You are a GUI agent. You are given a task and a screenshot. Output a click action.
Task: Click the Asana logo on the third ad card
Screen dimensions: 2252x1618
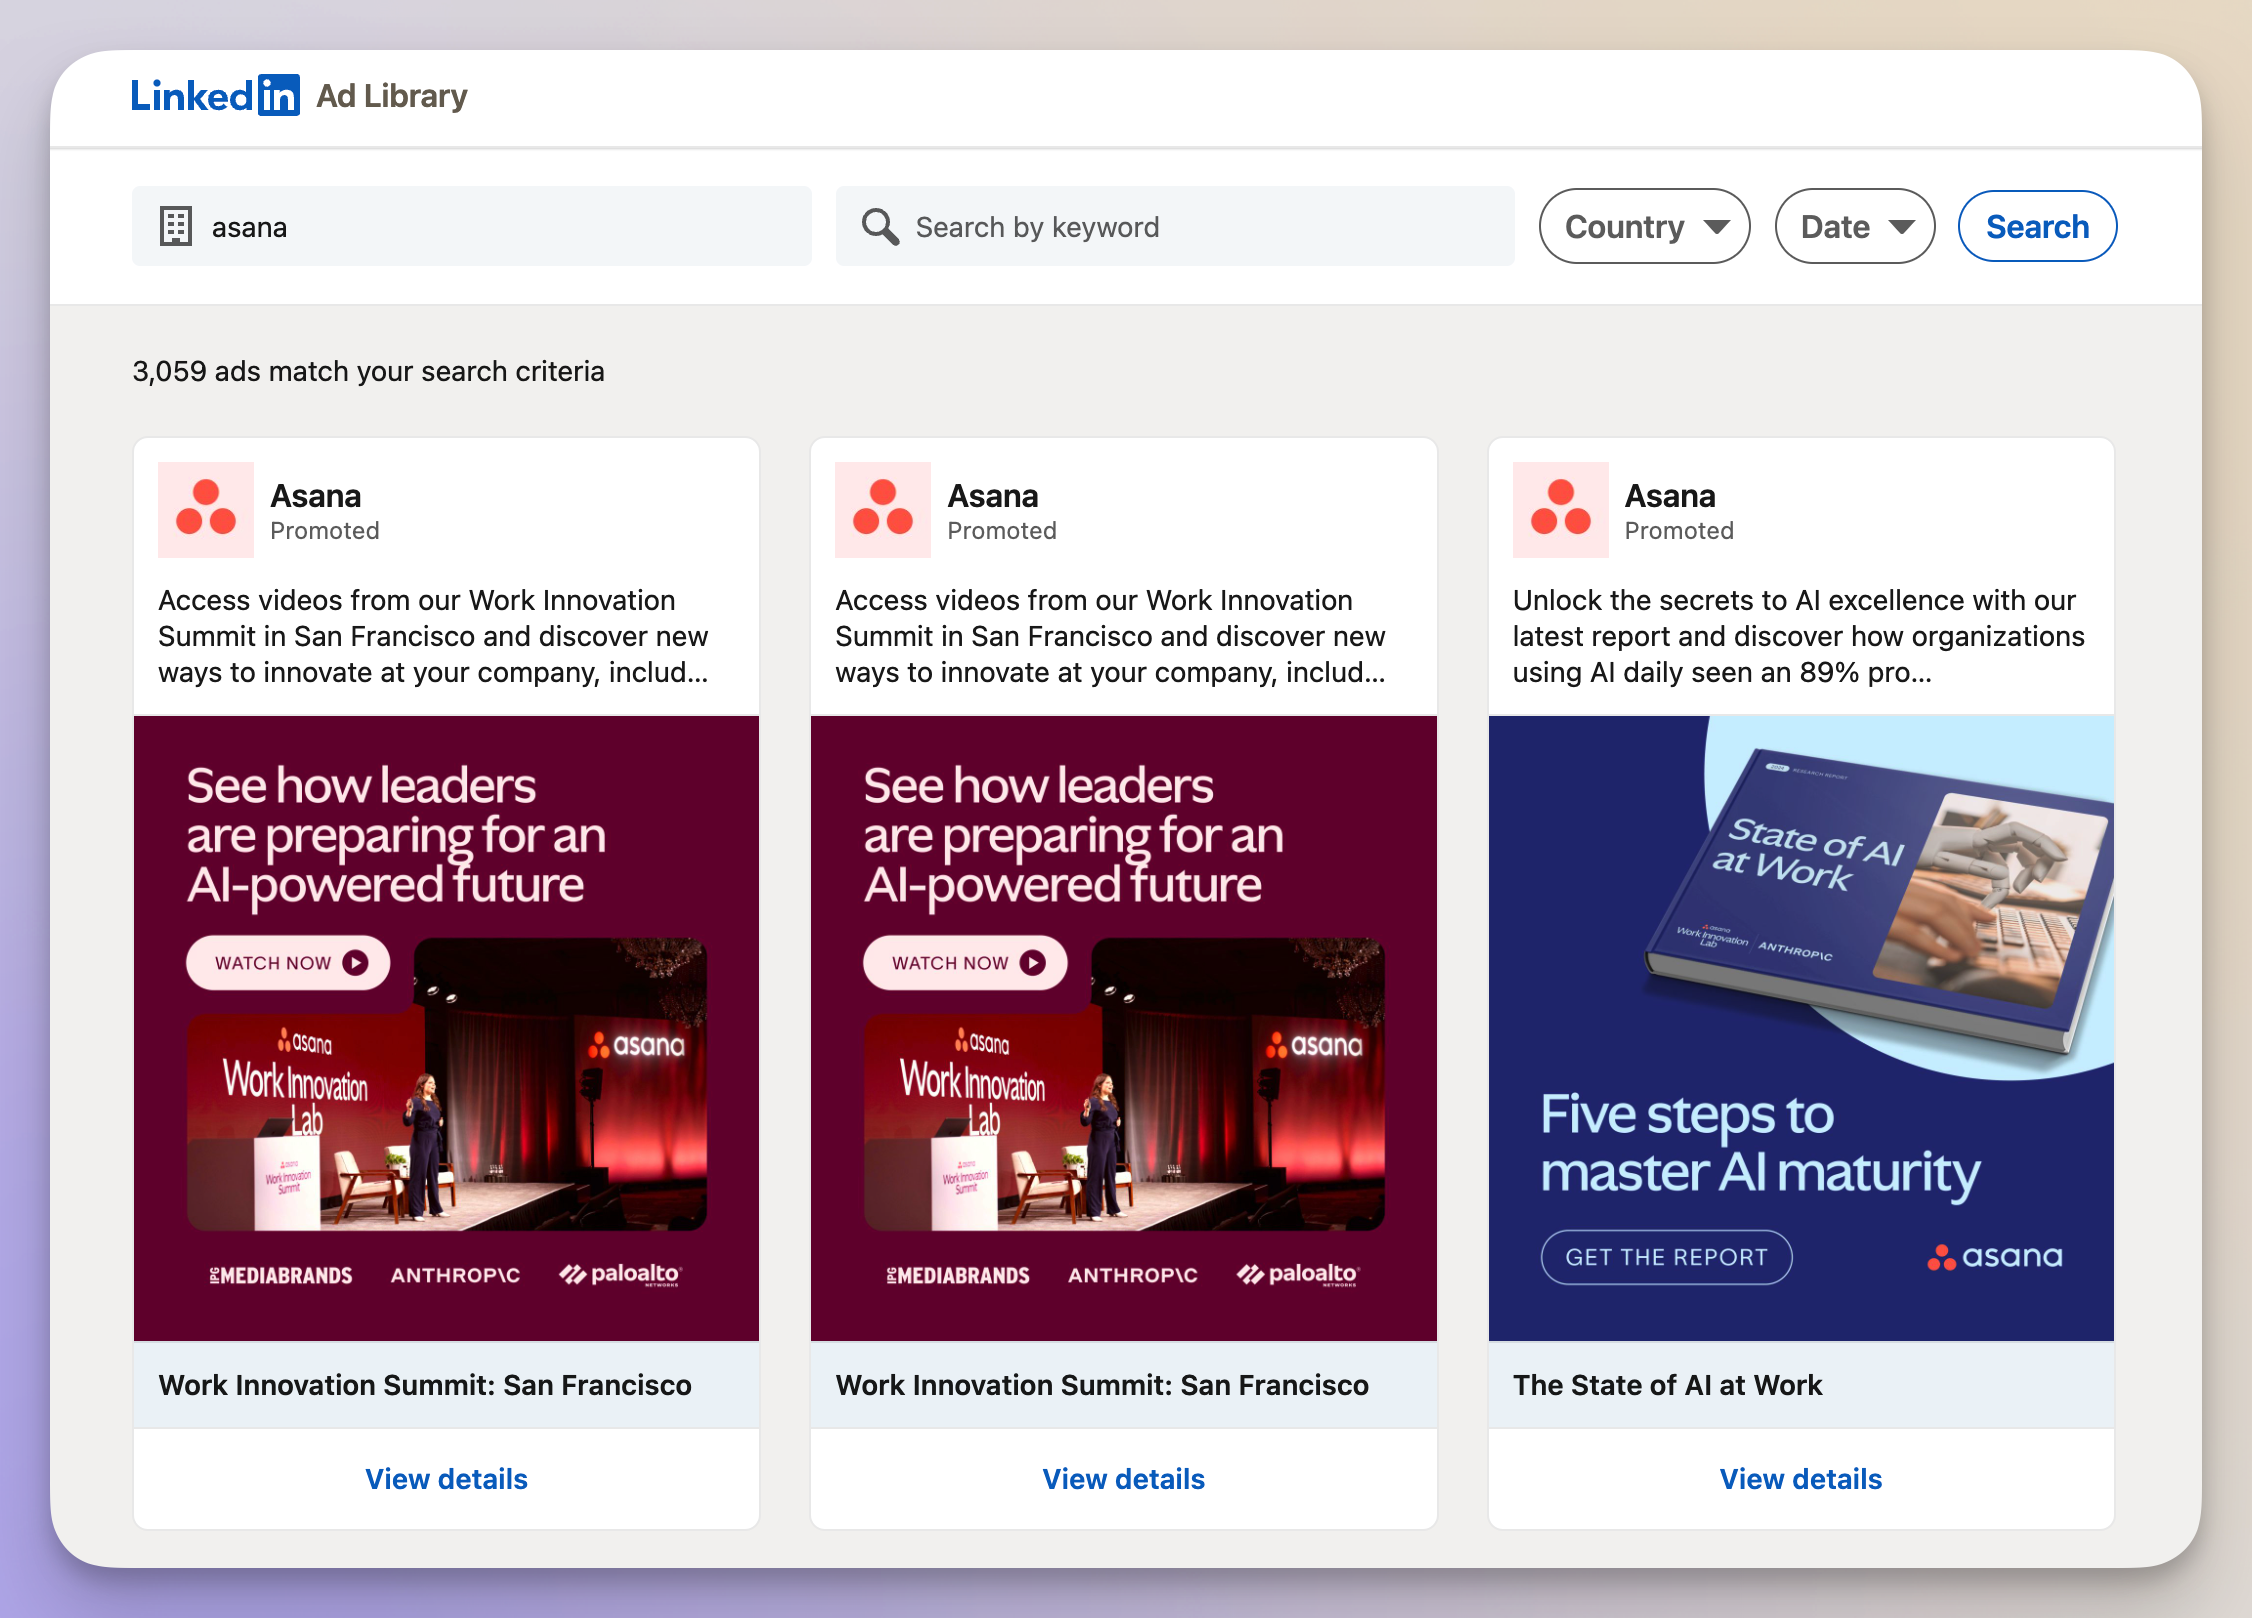point(1560,509)
